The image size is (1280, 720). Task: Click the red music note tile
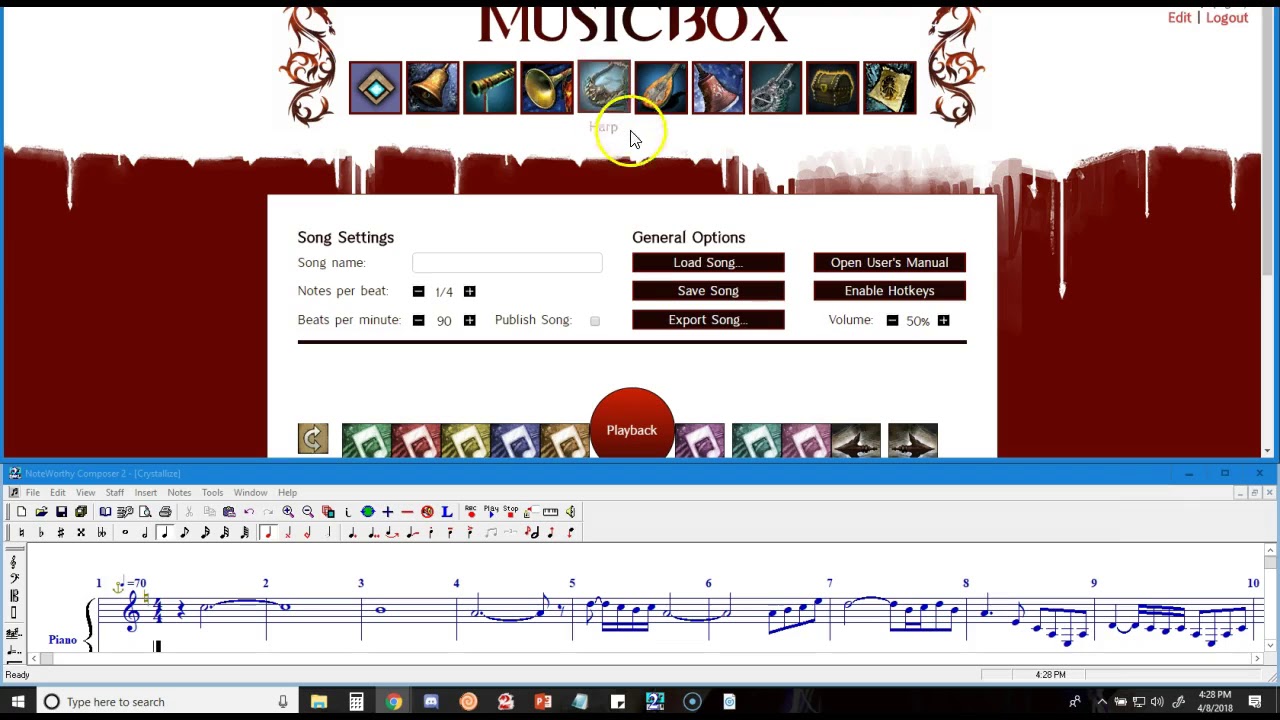[416, 441]
